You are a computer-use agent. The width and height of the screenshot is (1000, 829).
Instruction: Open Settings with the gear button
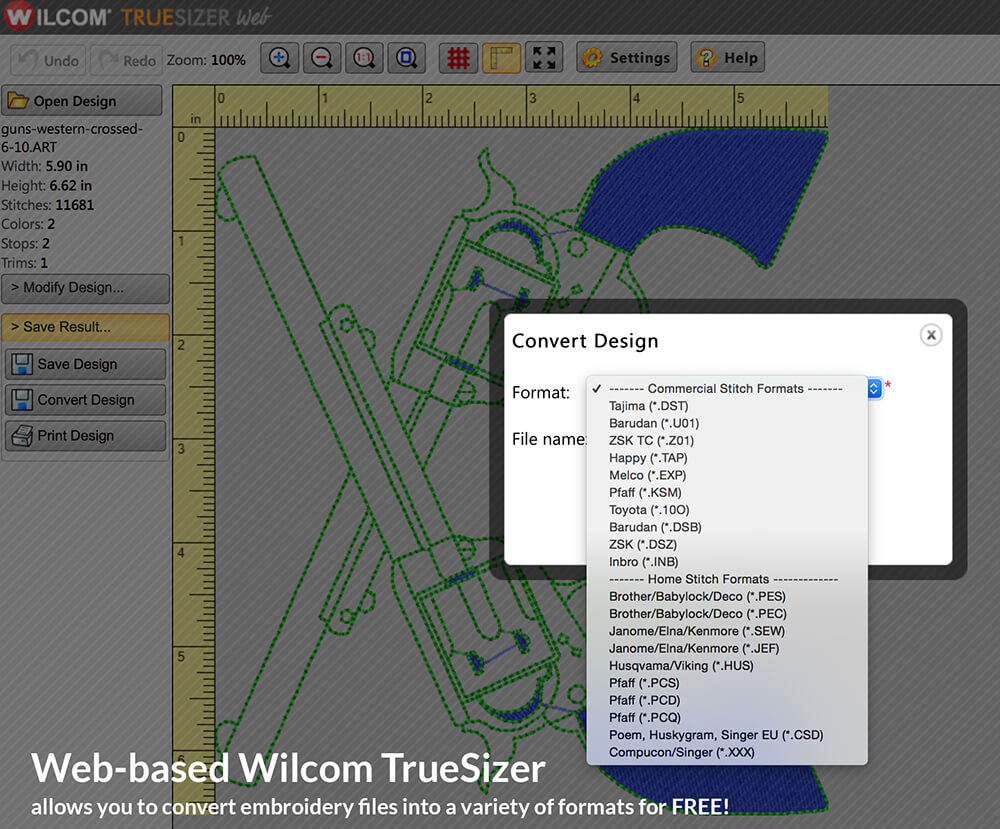(626, 58)
